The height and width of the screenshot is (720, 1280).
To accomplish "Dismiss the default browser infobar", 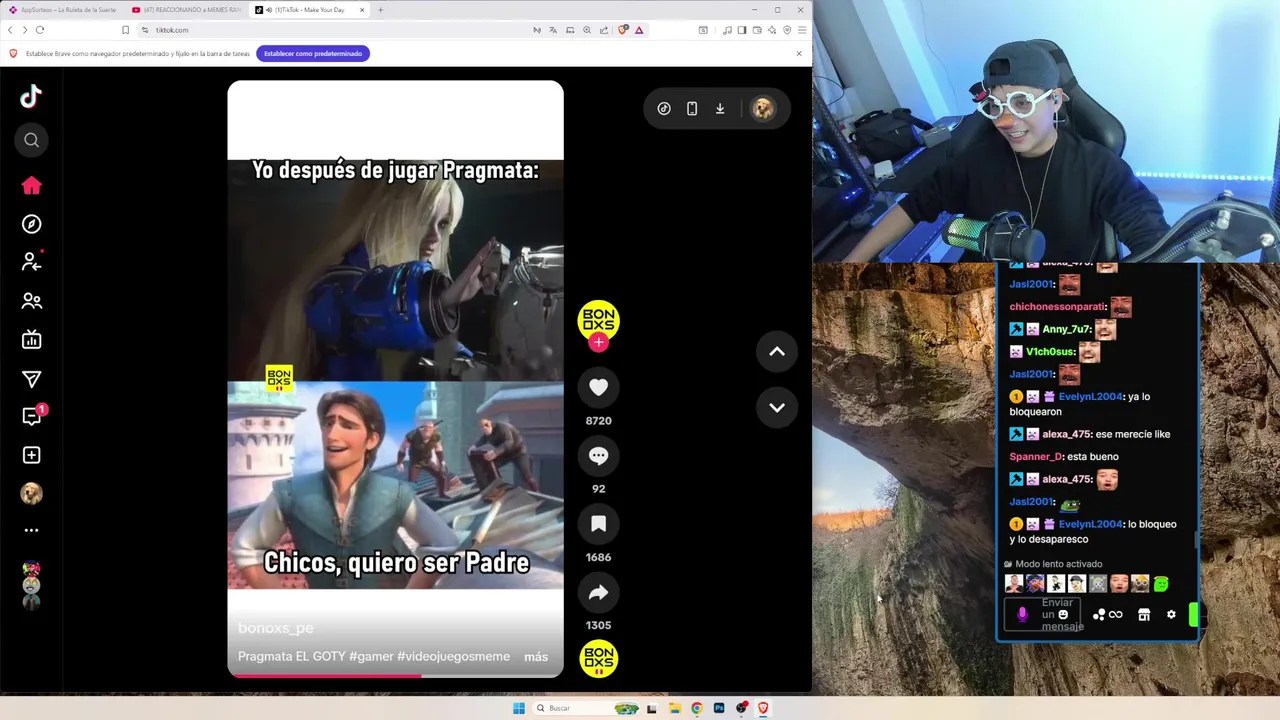I will coord(799,53).
